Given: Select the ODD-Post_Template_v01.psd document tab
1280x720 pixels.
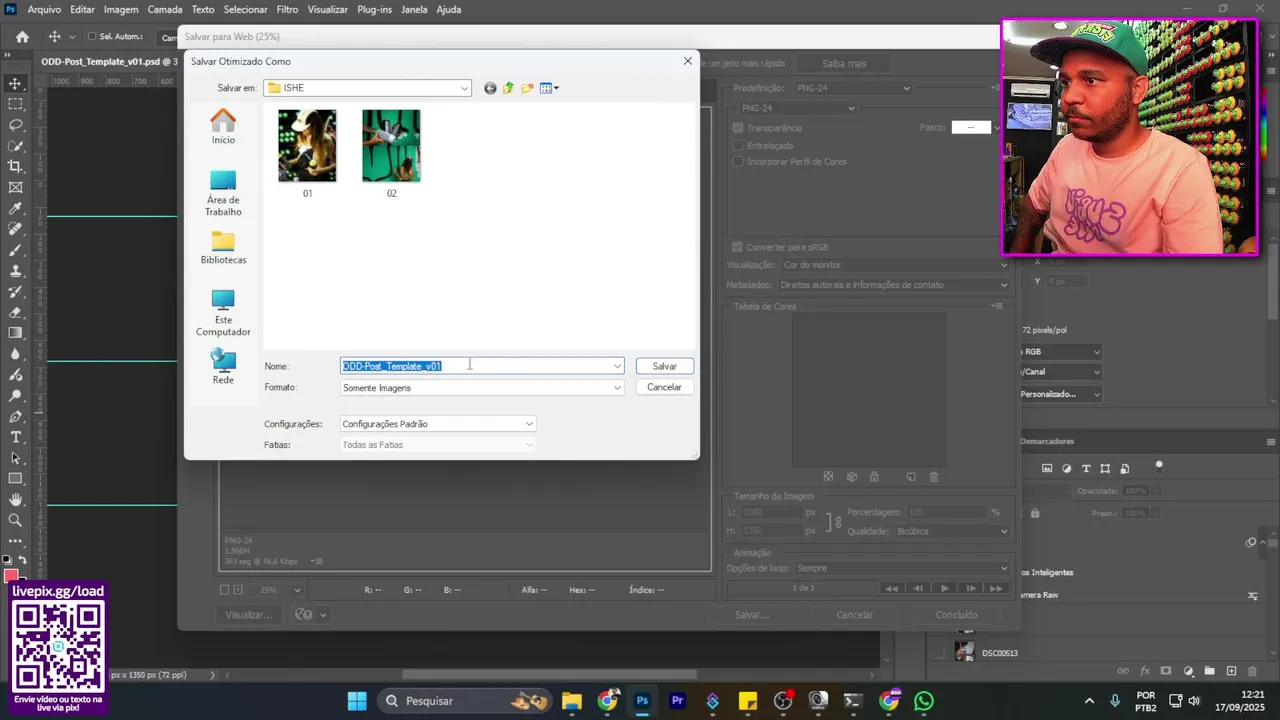Looking at the screenshot, I should (x=109, y=62).
